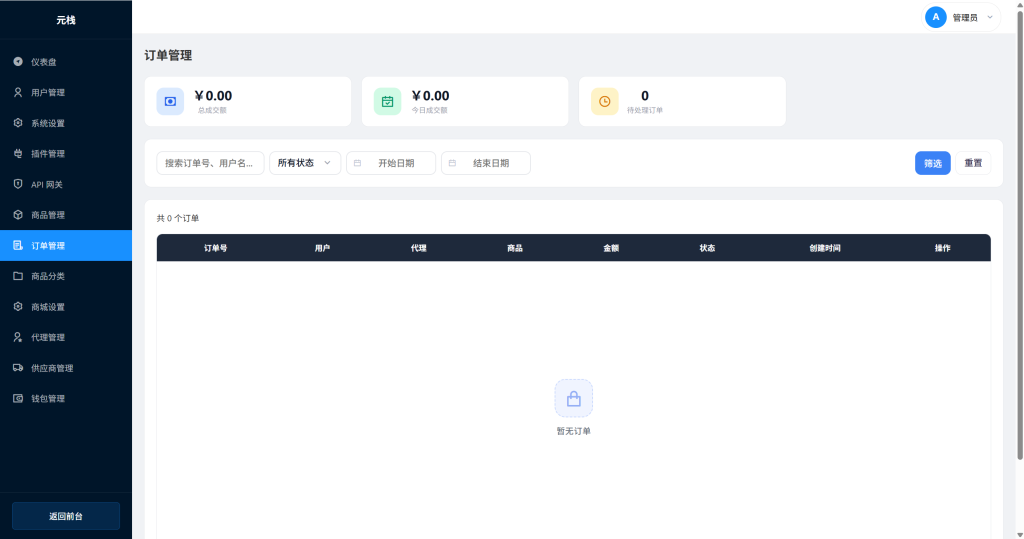The image size is (1024, 539).
Task: Click the 代理 column header
Action: [x=419, y=248]
